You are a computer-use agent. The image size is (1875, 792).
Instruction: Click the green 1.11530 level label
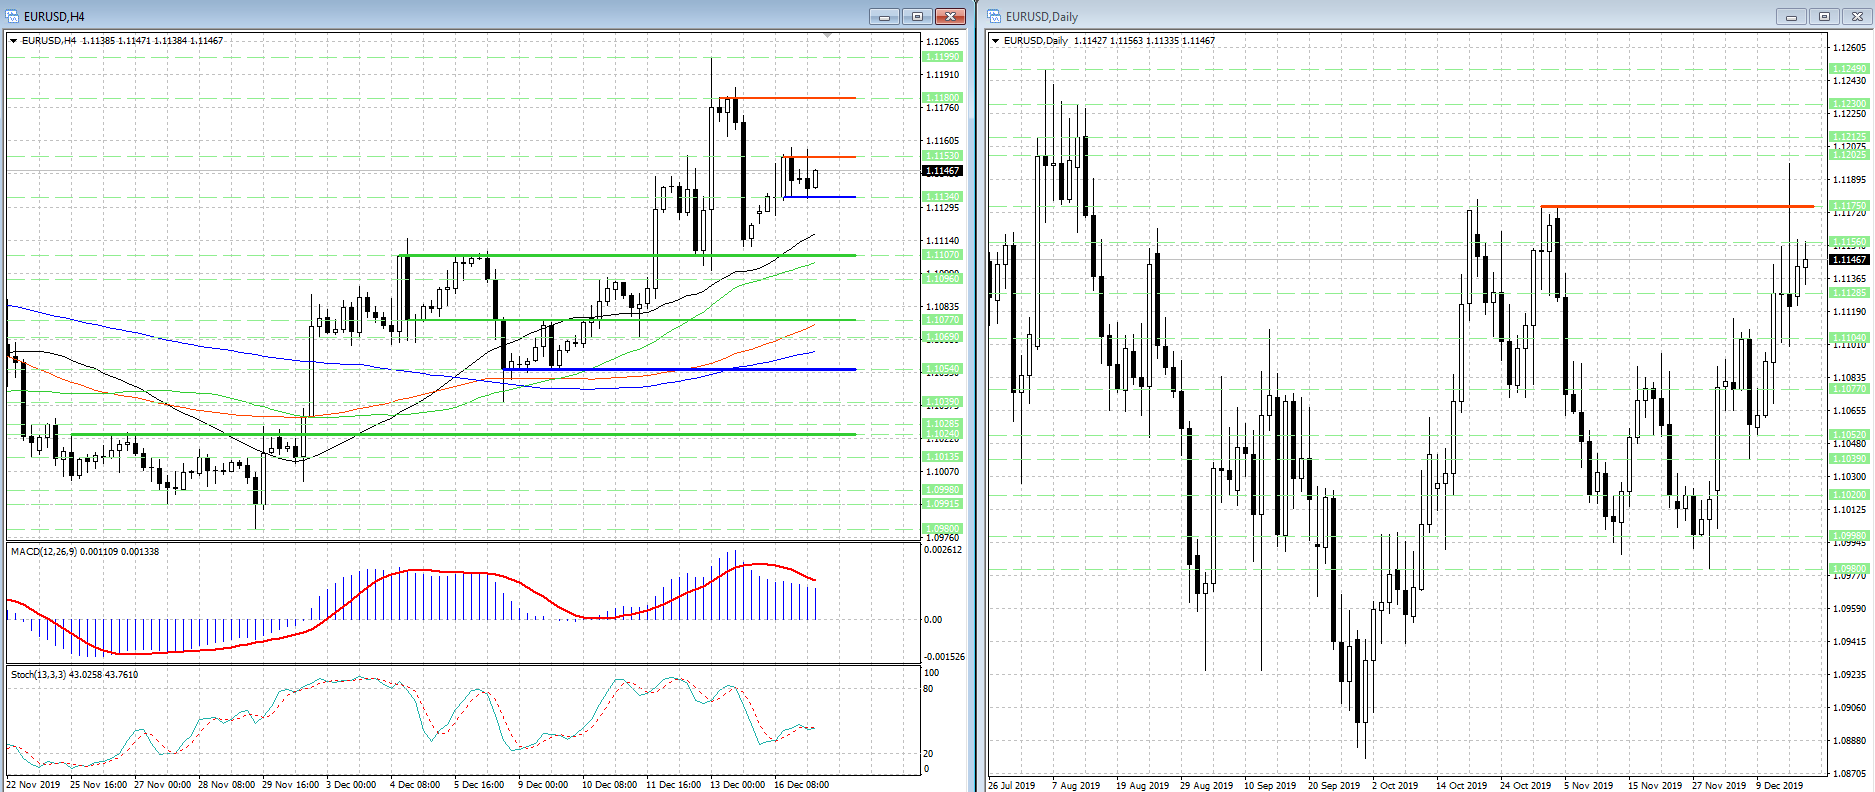(942, 156)
